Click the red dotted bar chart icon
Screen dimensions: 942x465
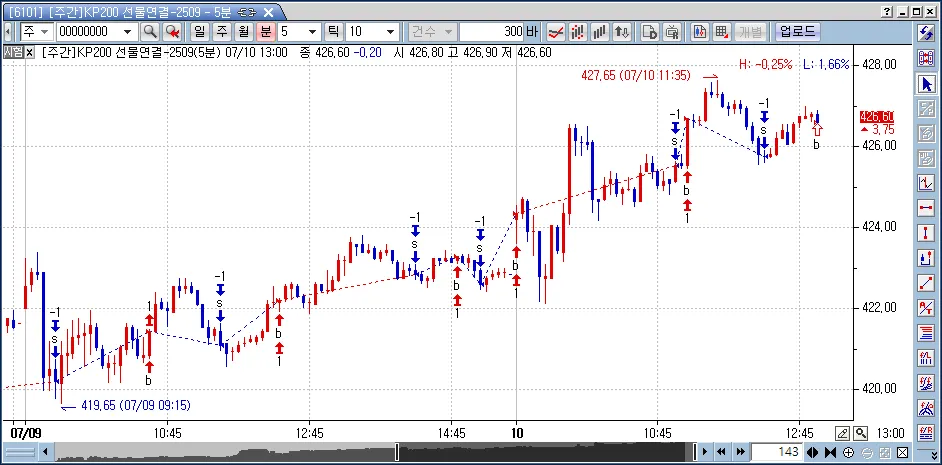[x=579, y=32]
